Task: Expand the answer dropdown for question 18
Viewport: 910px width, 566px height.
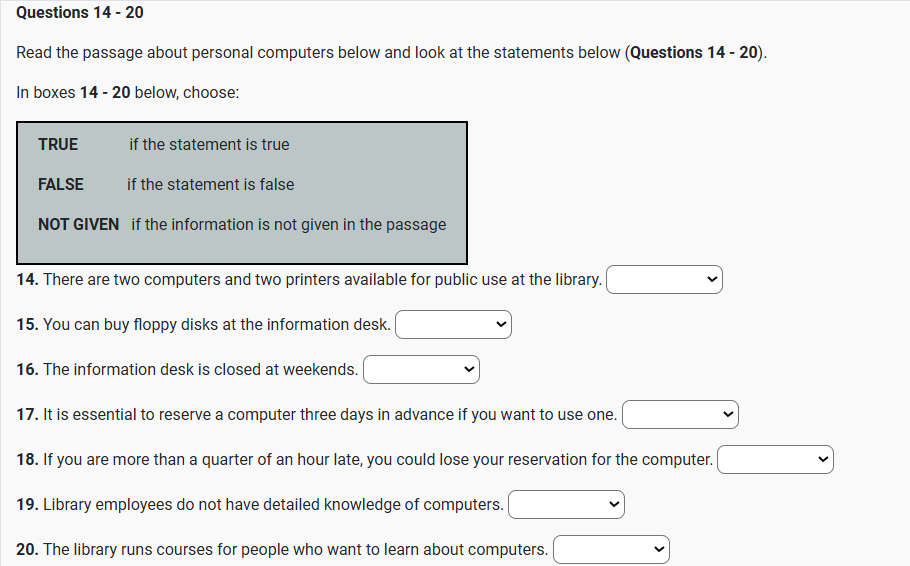Action: pyautogui.click(x=775, y=460)
